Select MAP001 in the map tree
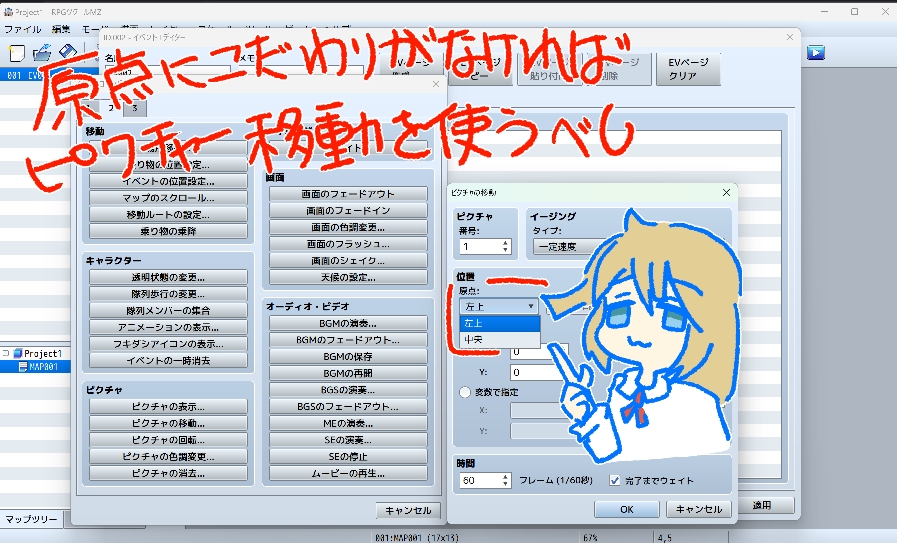The image size is (897, 543). [43, 366]
